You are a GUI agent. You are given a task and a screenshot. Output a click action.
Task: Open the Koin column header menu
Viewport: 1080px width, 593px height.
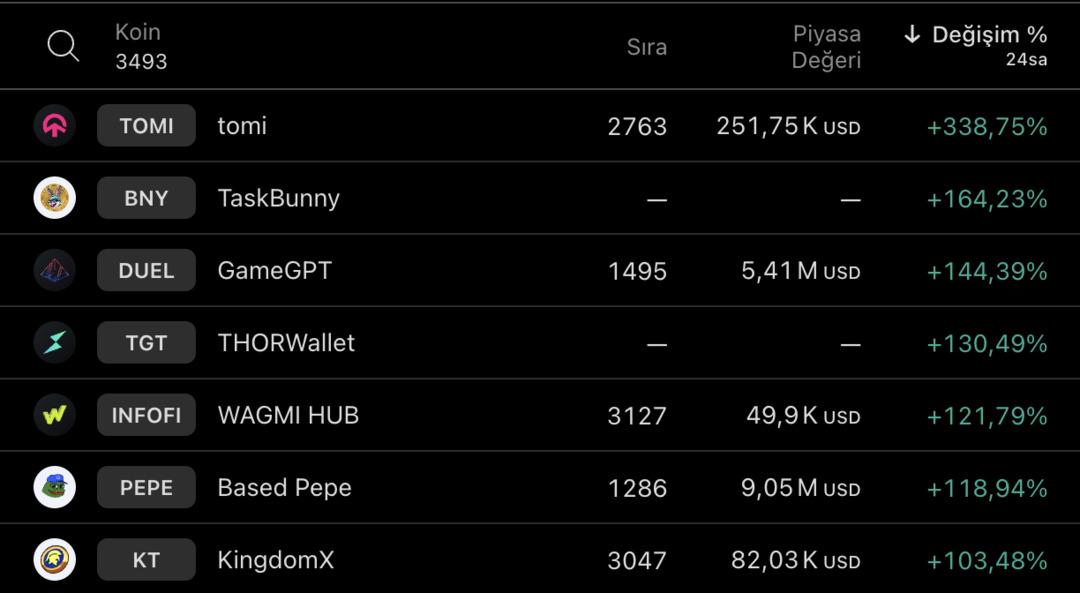point(137,31)
